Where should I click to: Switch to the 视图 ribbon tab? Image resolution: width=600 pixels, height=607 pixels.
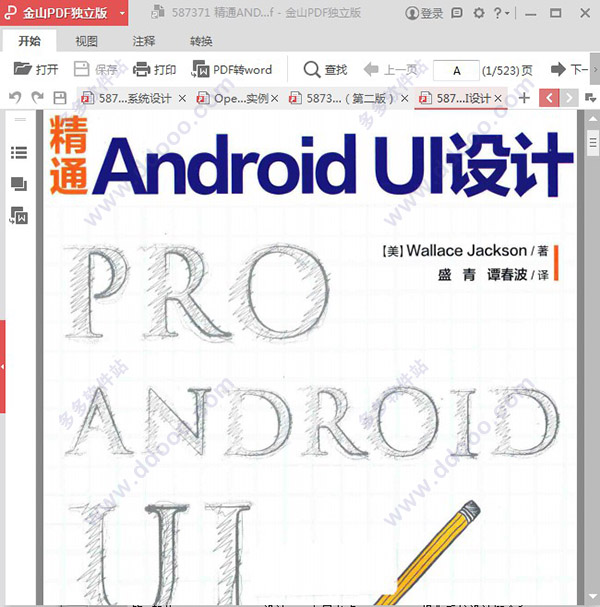pyautogui.click(x=86, y=41)
